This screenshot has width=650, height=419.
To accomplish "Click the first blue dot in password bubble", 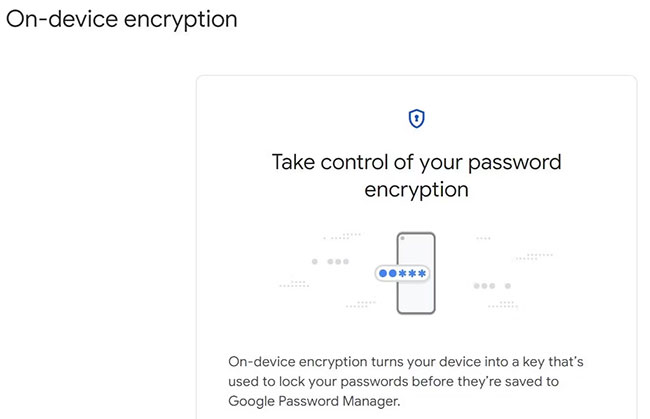I will pos(384,273).
